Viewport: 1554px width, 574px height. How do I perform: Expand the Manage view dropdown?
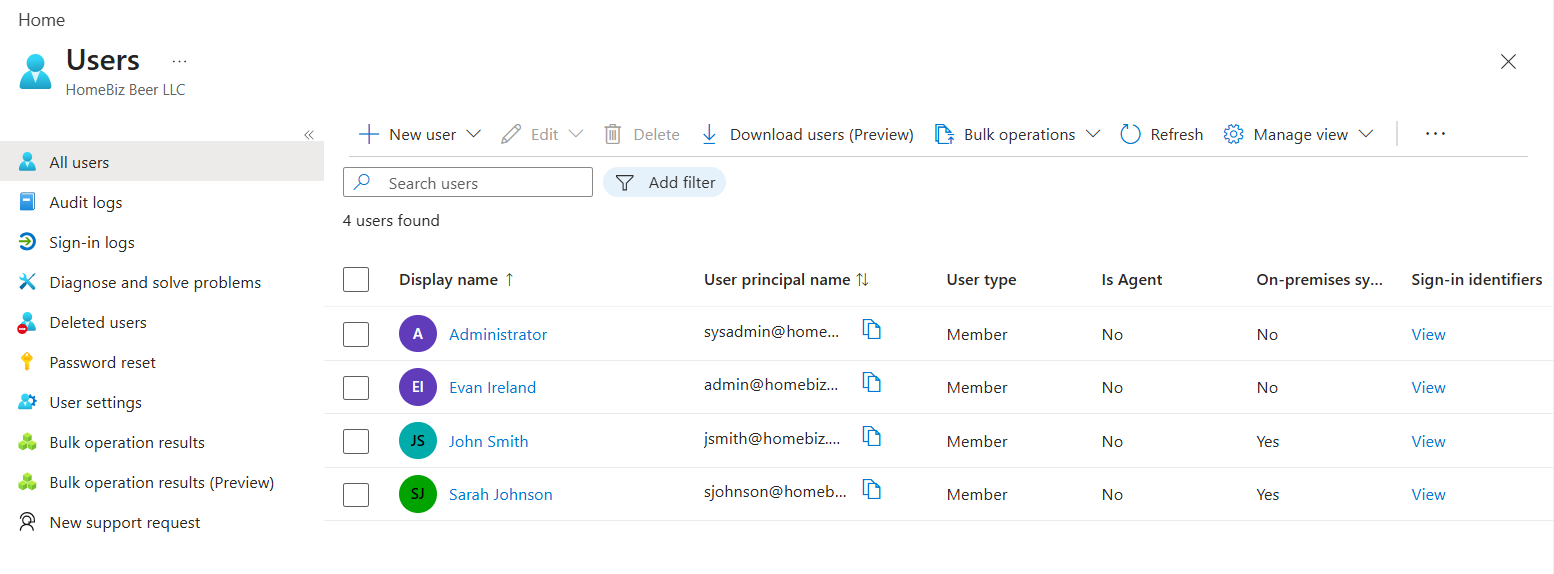click(1366, 134)
